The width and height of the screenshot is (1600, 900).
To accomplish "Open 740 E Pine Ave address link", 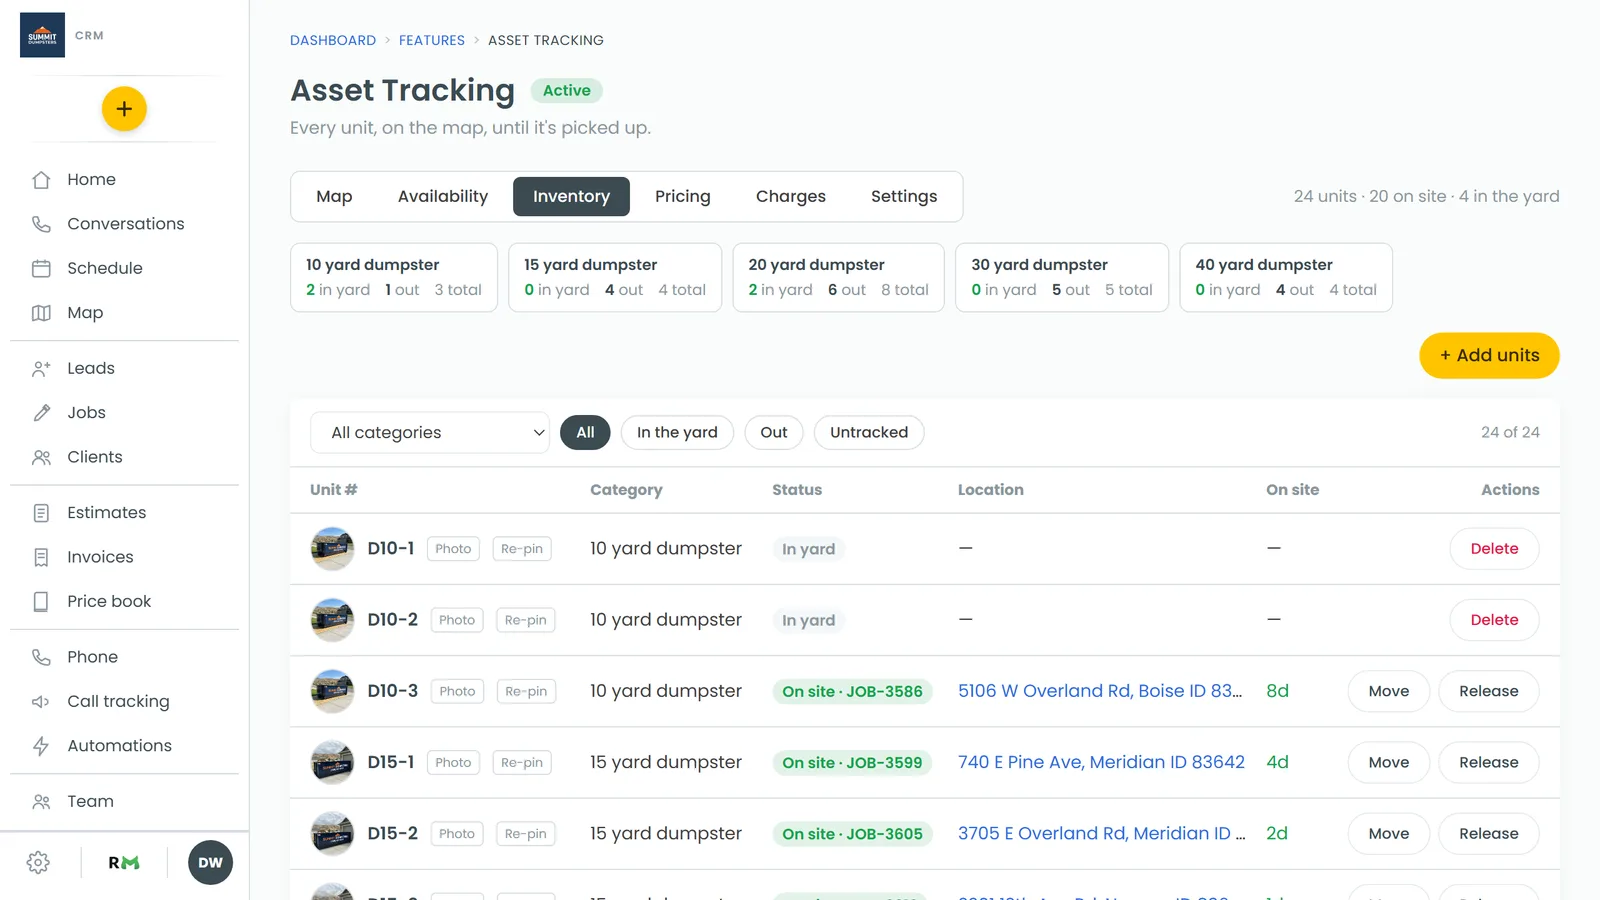I will (x=1101, y=763).
